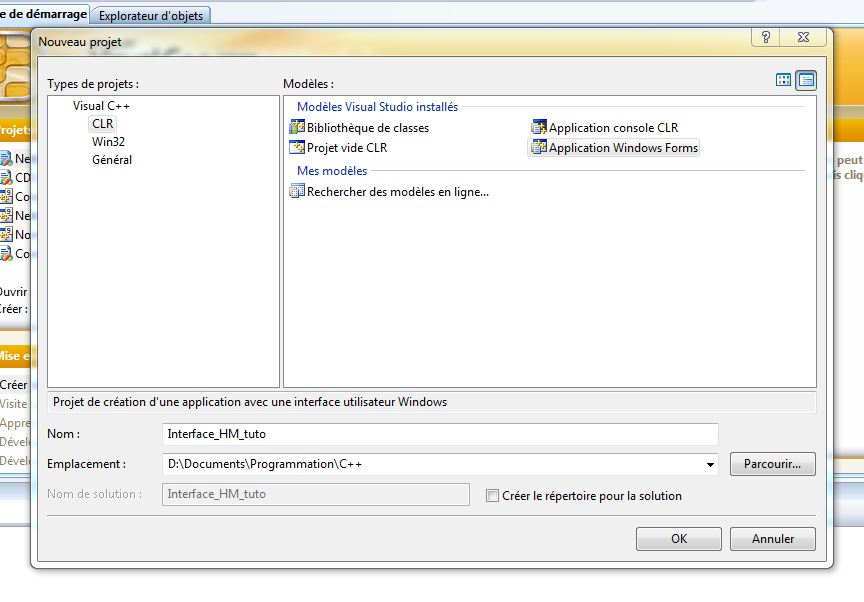Select the Win32 project type
Screen dimensions: 864x602
pyautogui.click(x=108, y=142)
